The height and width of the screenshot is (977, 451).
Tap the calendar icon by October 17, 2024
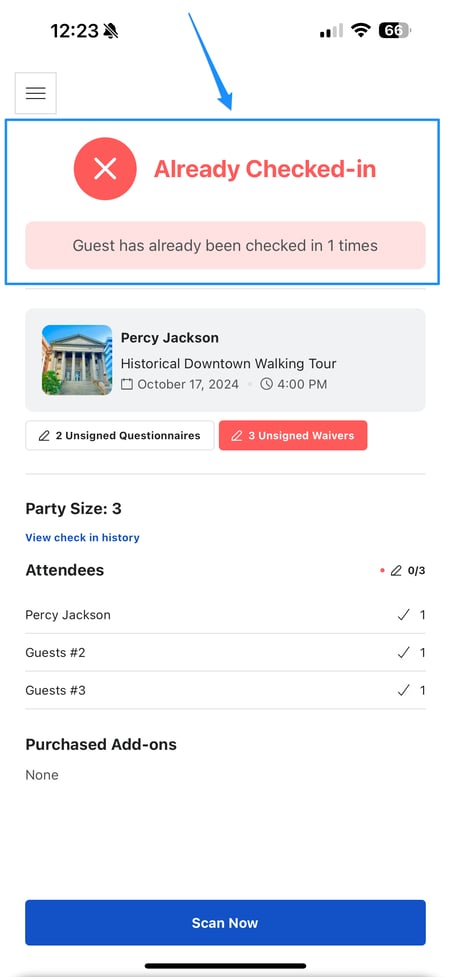(126, 384)
